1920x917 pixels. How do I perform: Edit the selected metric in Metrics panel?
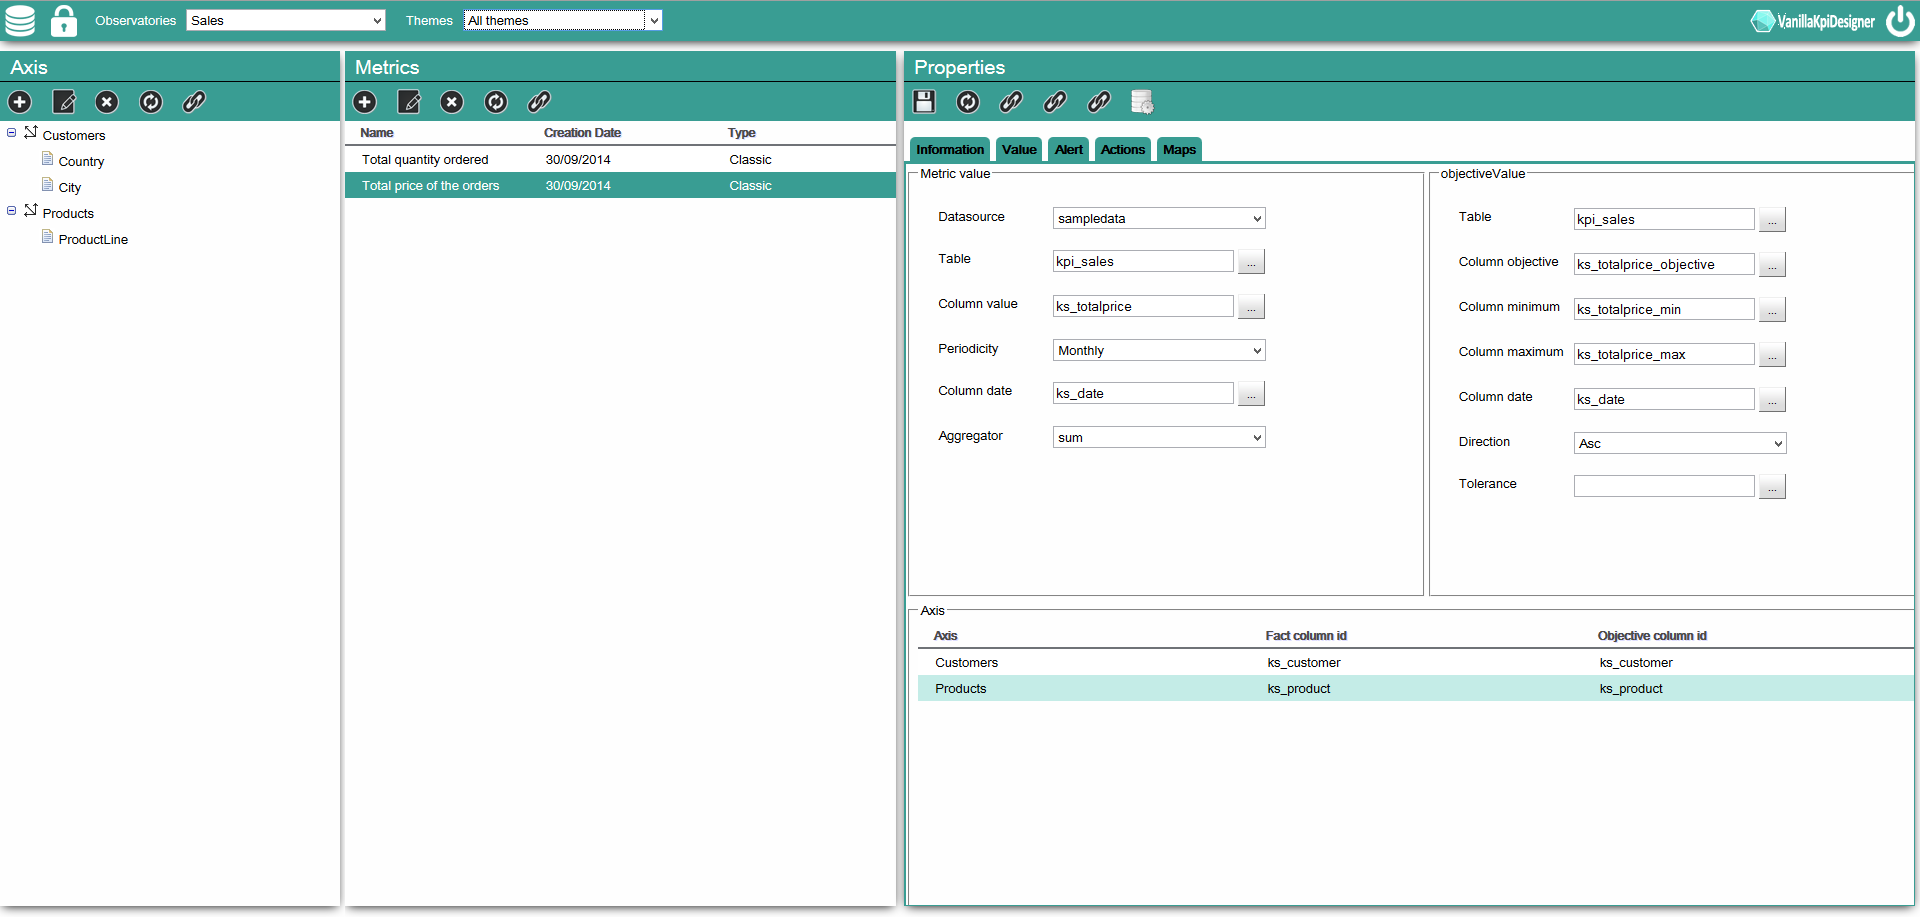click(409, 102)
